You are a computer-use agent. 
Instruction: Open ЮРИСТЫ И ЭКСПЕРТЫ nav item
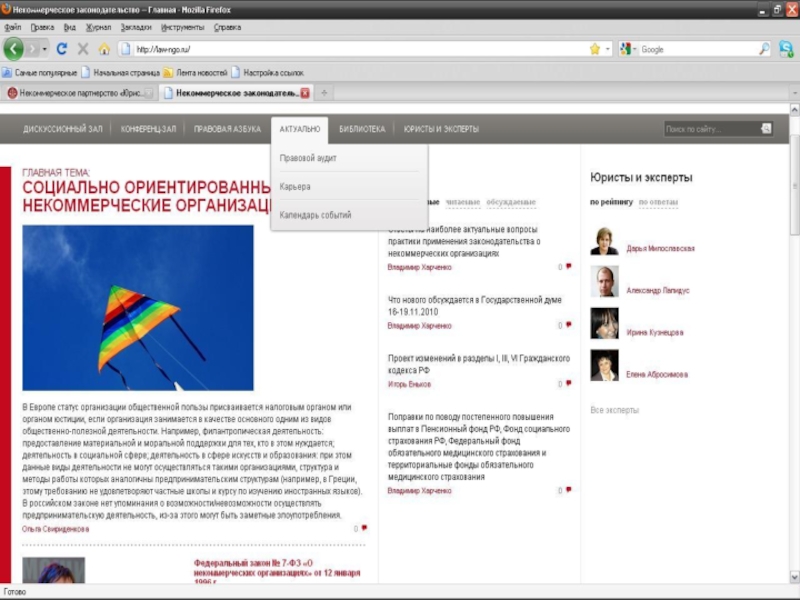[x=441, y=129]
